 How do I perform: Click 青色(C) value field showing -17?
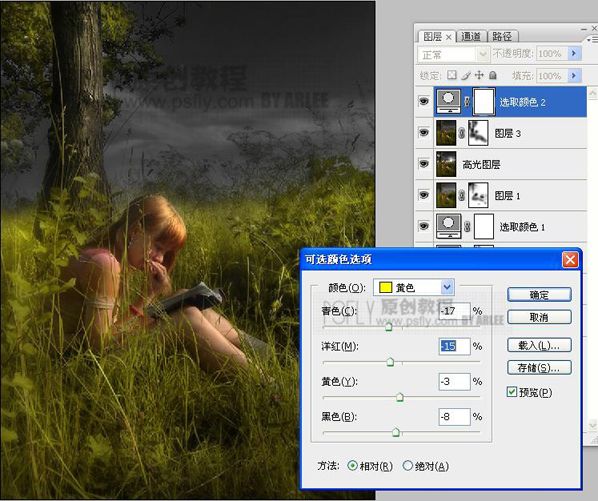coord(454,311)
